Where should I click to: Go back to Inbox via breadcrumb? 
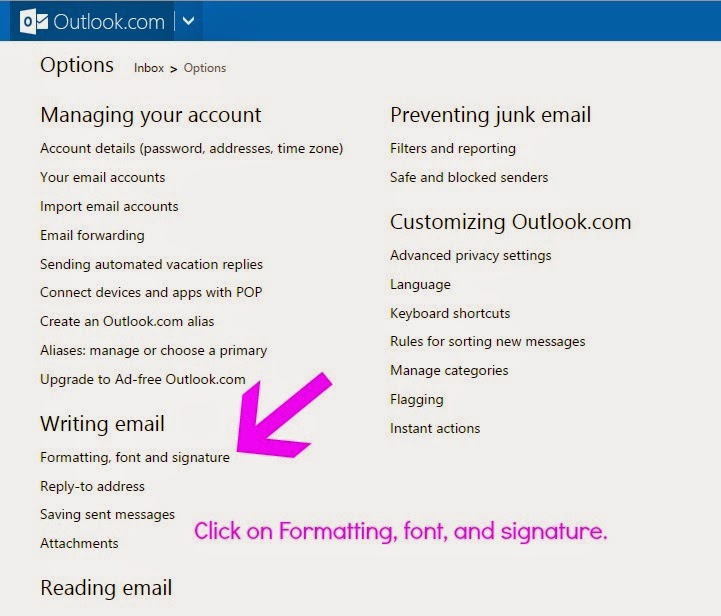(x=149, y=68)
